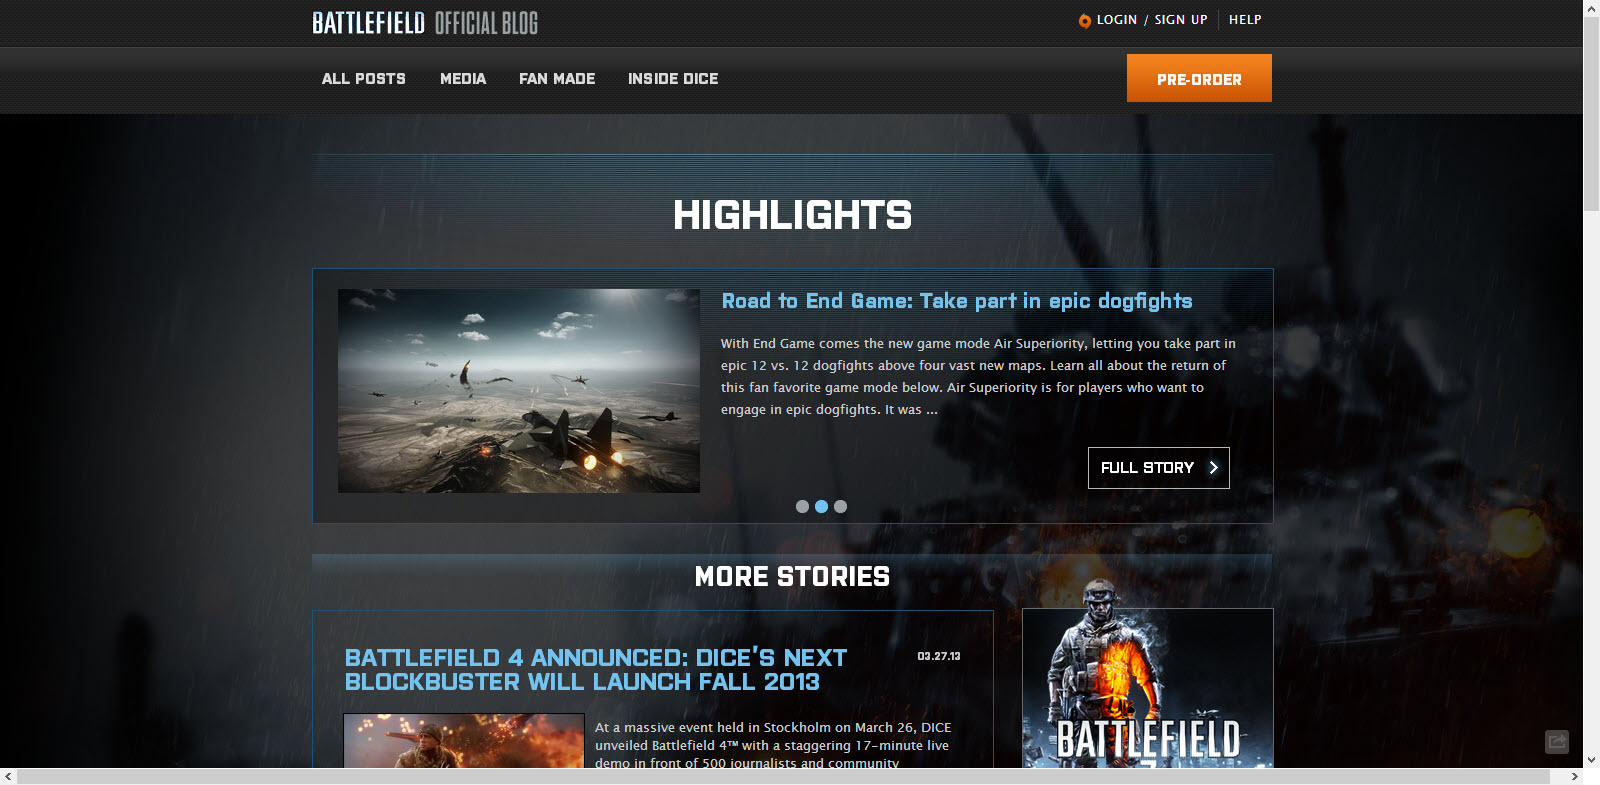Click the share icon at bottom right

1556,741
